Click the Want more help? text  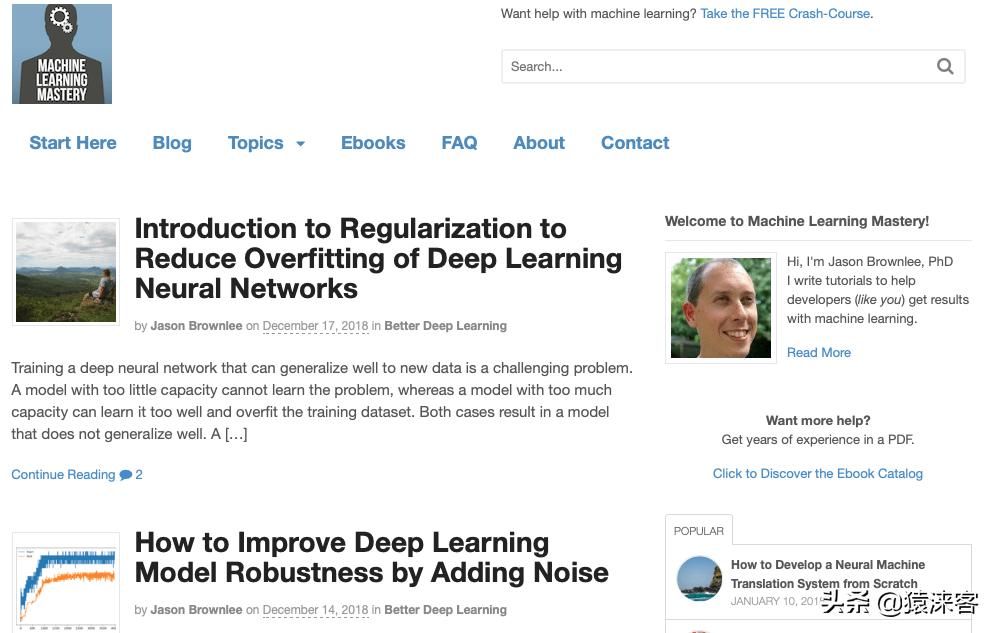point(818,420)
